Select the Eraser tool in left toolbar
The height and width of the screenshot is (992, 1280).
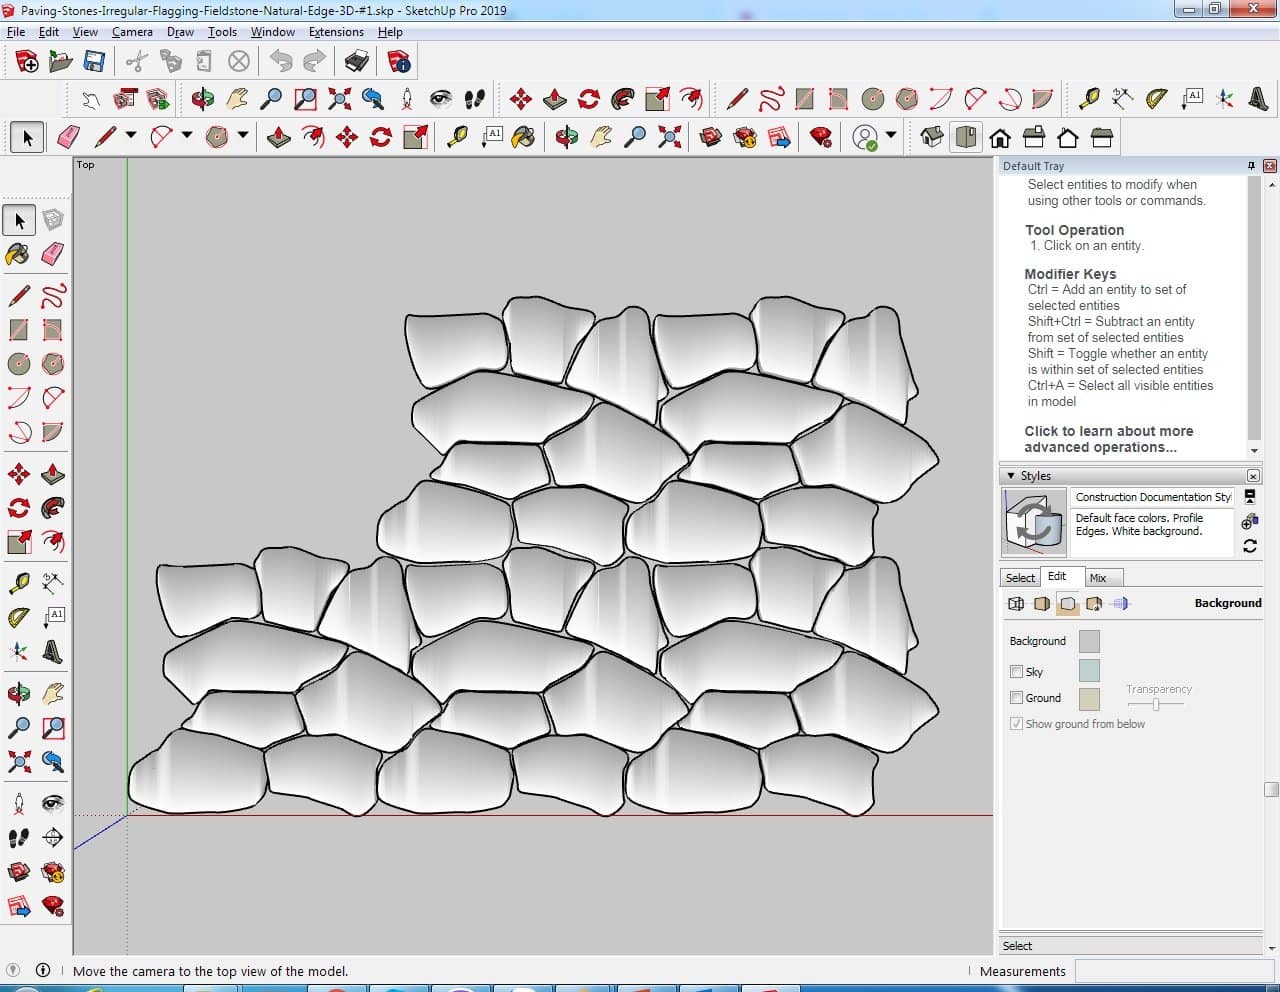click(53, 254)
